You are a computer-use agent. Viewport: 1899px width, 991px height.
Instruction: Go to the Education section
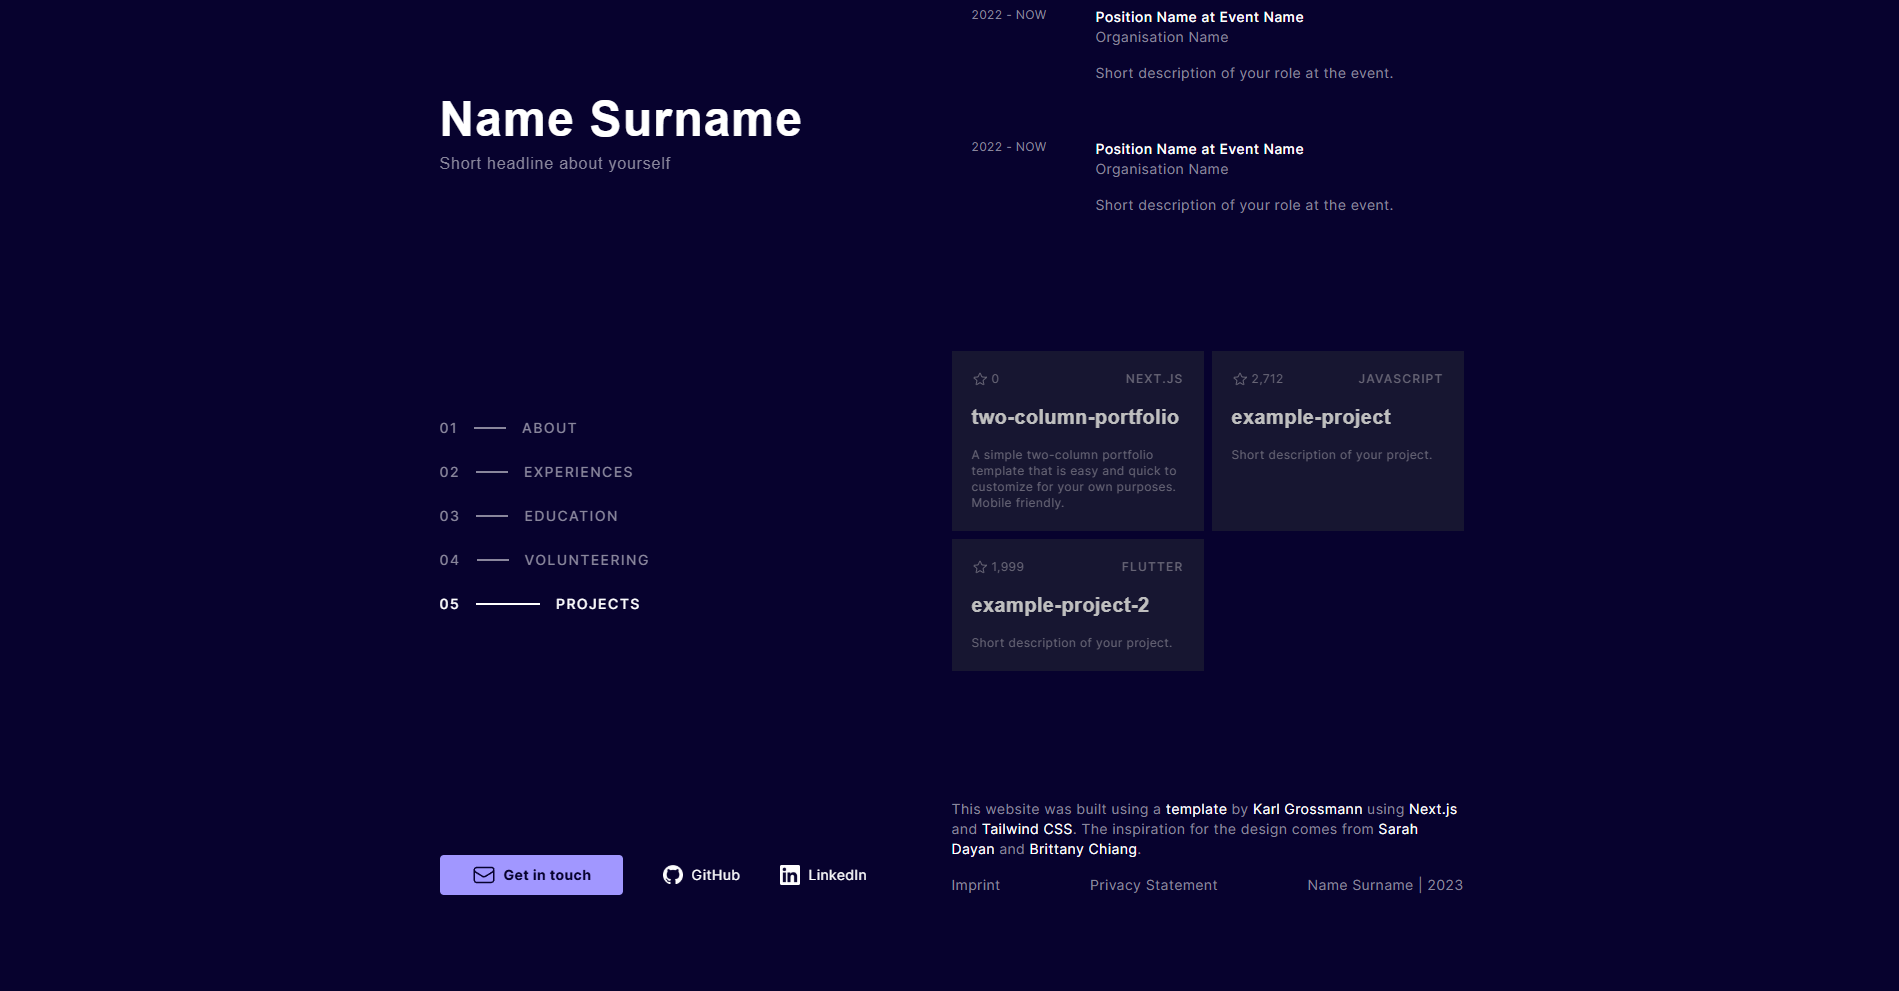pos(571,516)
